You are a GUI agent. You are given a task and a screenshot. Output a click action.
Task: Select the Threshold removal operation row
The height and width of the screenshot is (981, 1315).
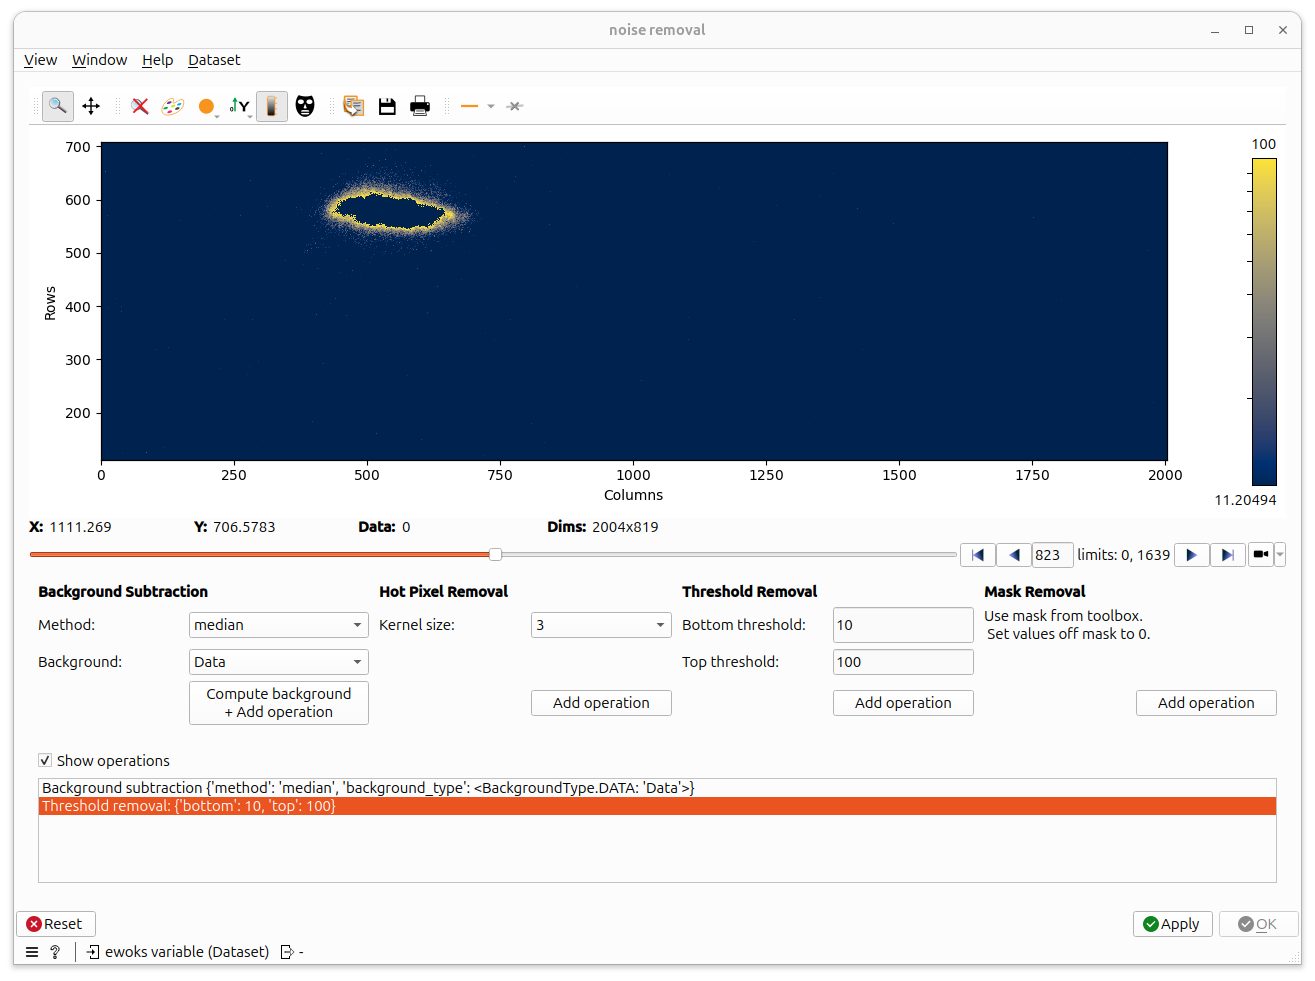point(657,806)
